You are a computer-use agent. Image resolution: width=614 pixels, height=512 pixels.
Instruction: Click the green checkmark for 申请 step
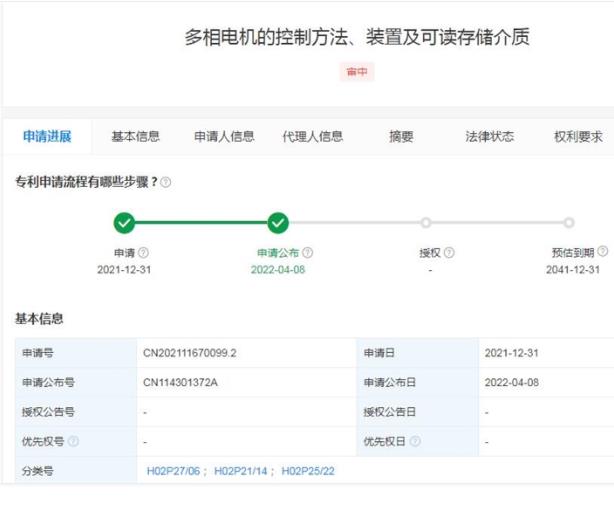[124, 223]
